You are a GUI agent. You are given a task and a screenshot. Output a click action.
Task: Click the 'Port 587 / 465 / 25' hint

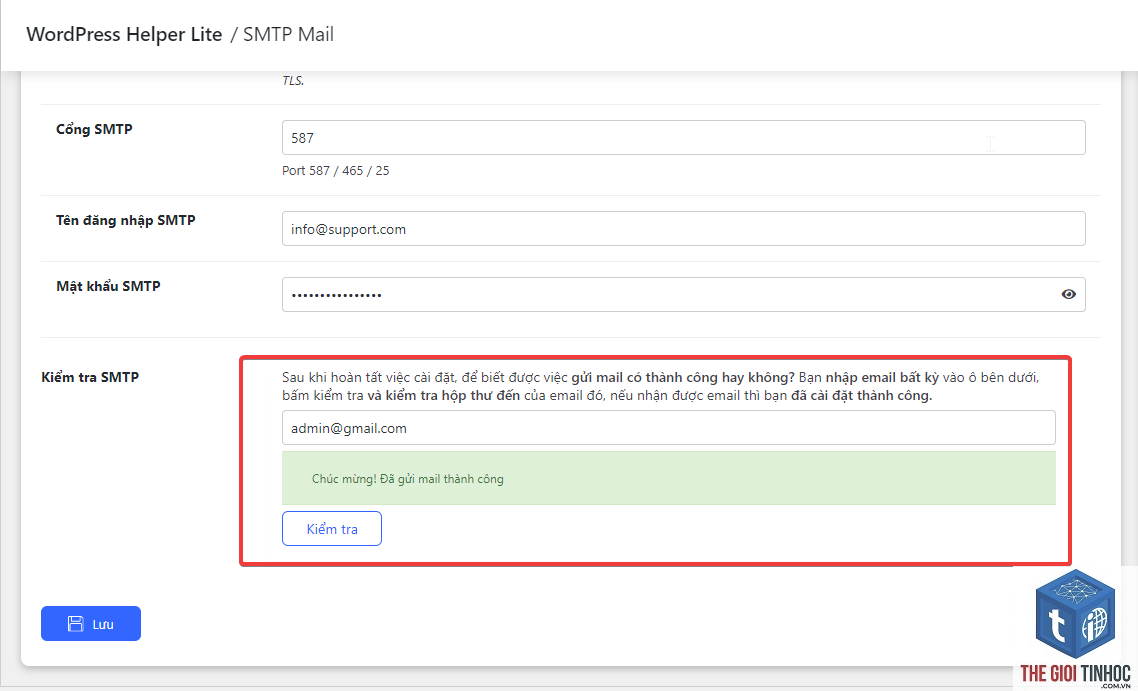click(x=335, y=171)
